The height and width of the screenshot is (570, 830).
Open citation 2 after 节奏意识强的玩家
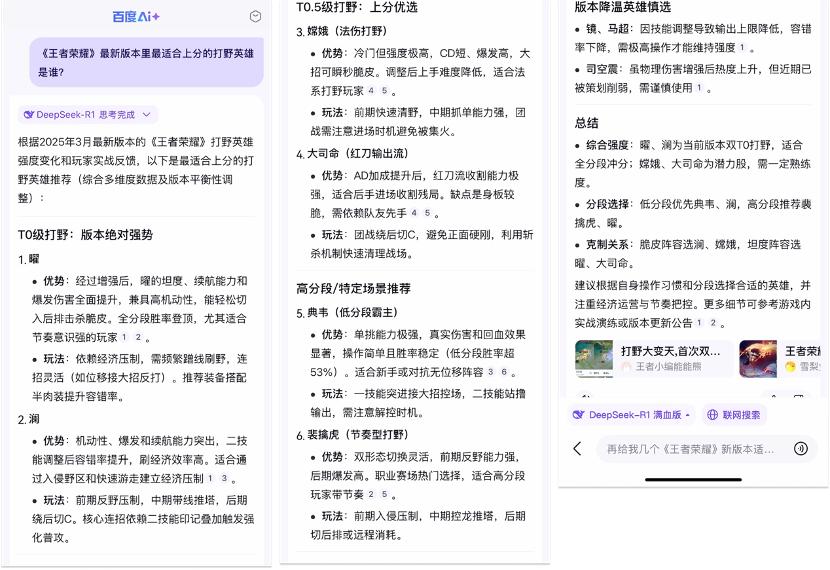pyautogui.click(x=138, y=337)
